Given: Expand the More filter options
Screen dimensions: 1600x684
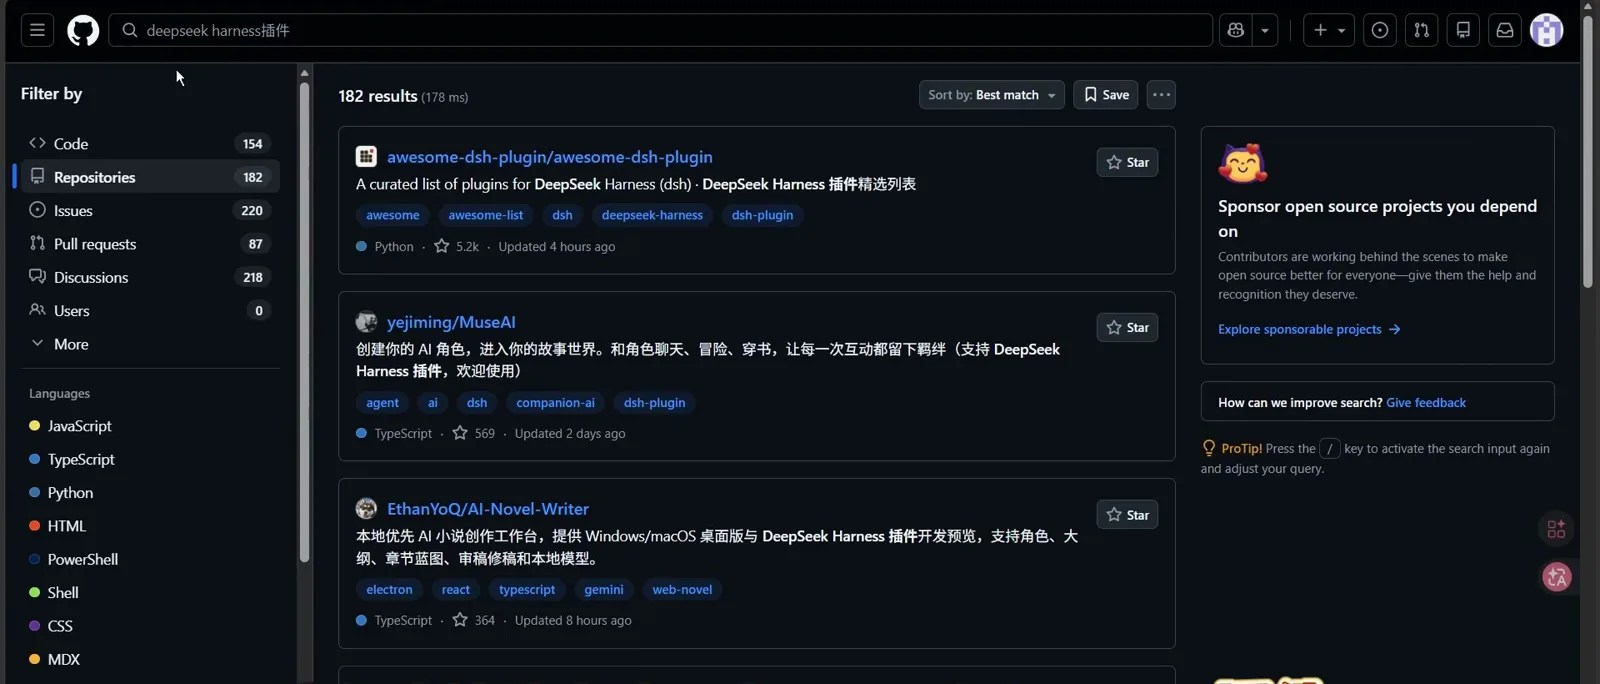Looking at the screenshot, I should pos(149,344).
